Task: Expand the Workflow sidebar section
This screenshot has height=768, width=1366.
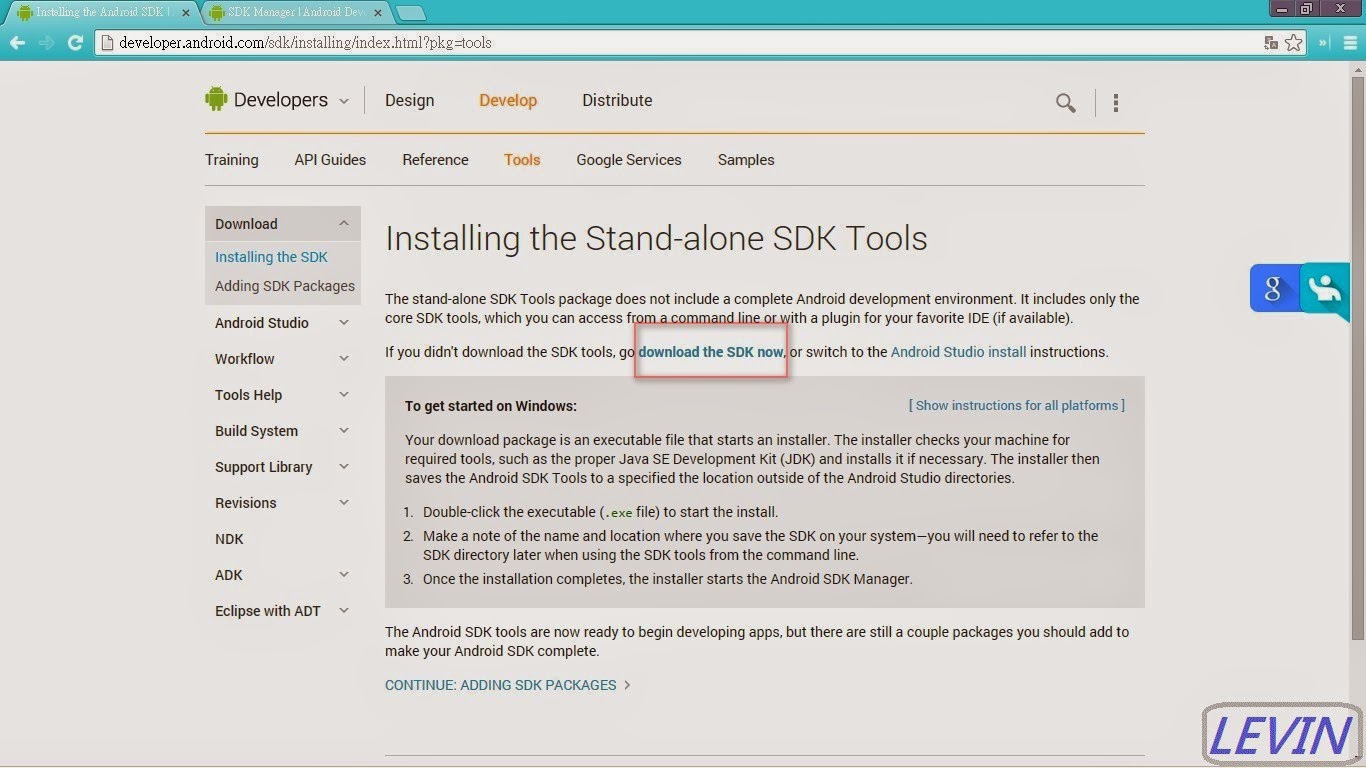Action: [x=344, y=359]
